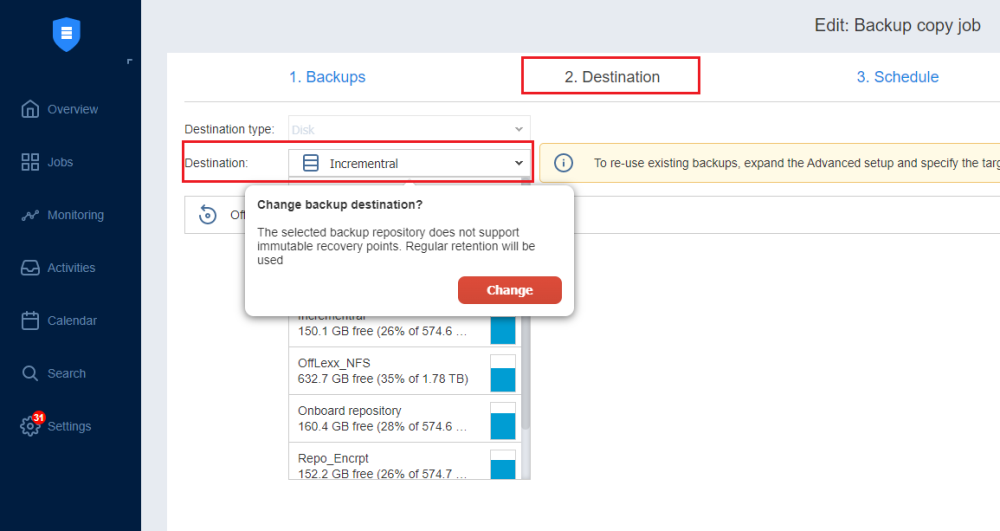Click 152.2 GB free (26% of 574.7 text

382,474
